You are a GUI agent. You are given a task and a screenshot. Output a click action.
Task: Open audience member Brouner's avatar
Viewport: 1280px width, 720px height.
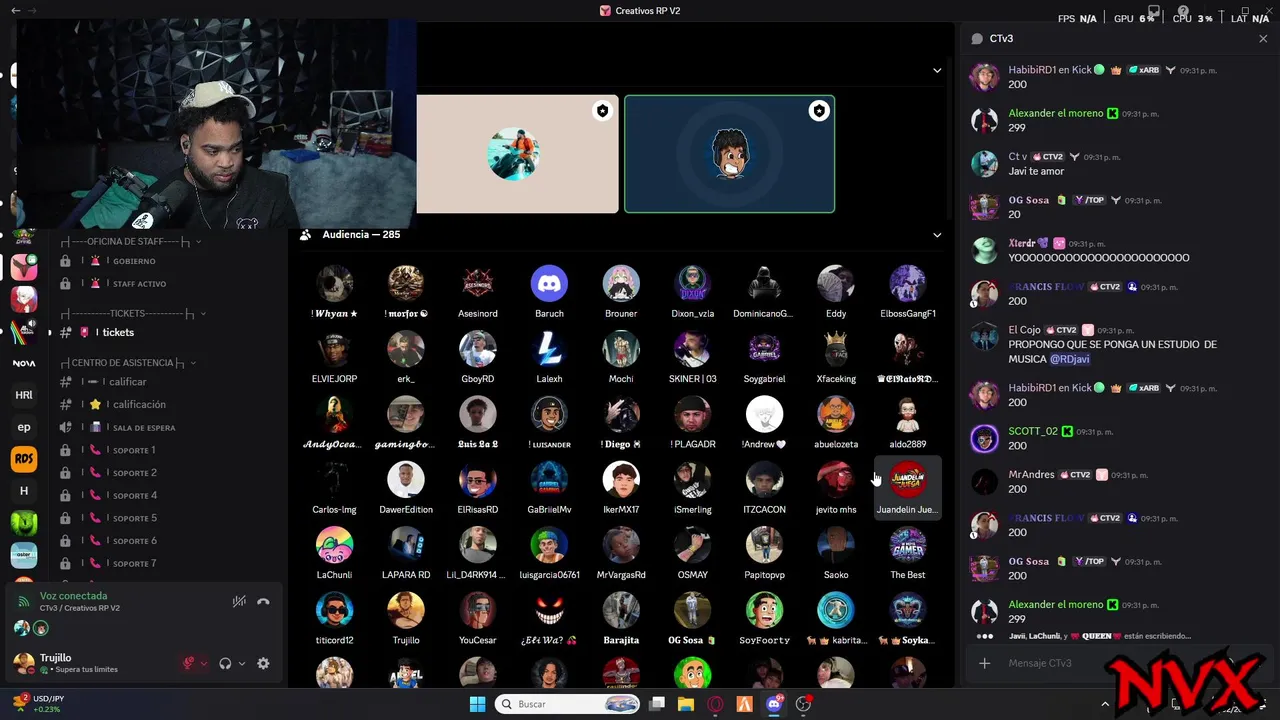pos(621,284)
